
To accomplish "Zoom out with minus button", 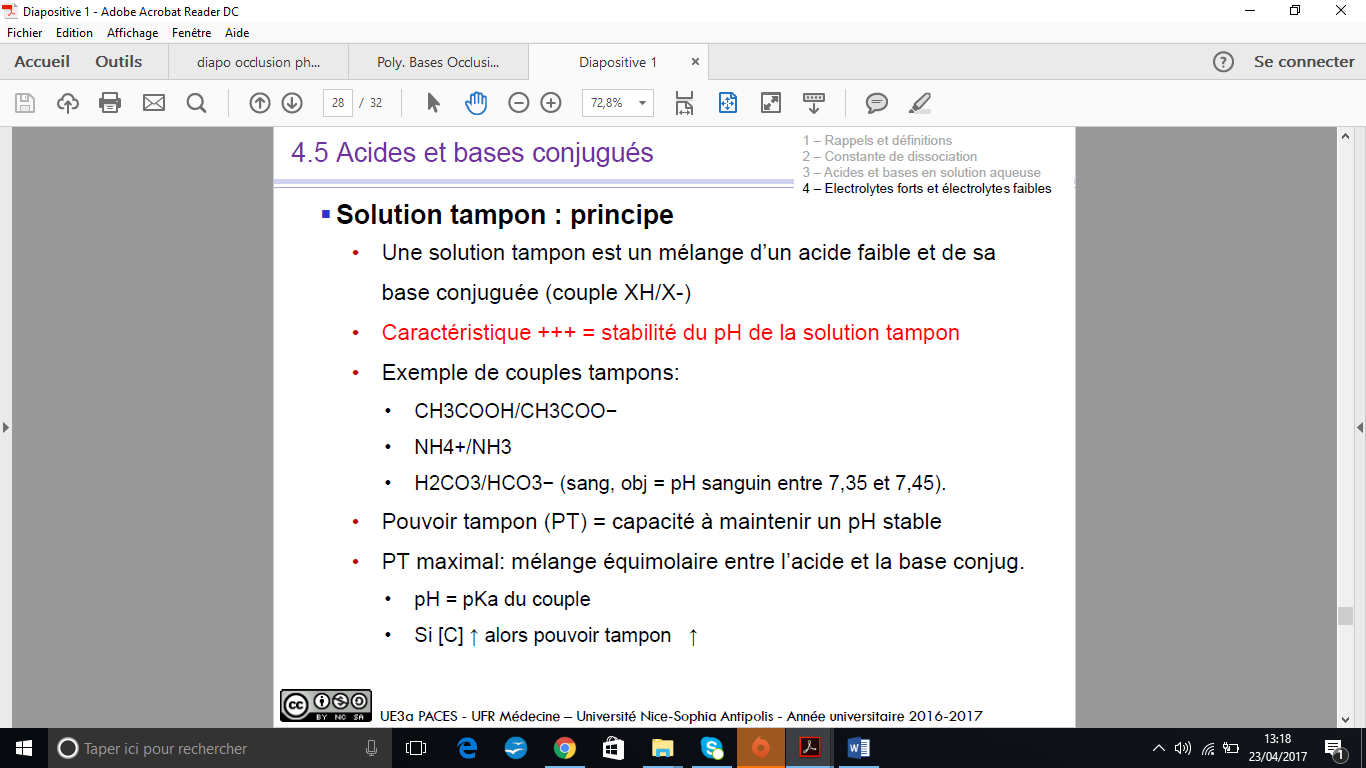I will 519,103.
